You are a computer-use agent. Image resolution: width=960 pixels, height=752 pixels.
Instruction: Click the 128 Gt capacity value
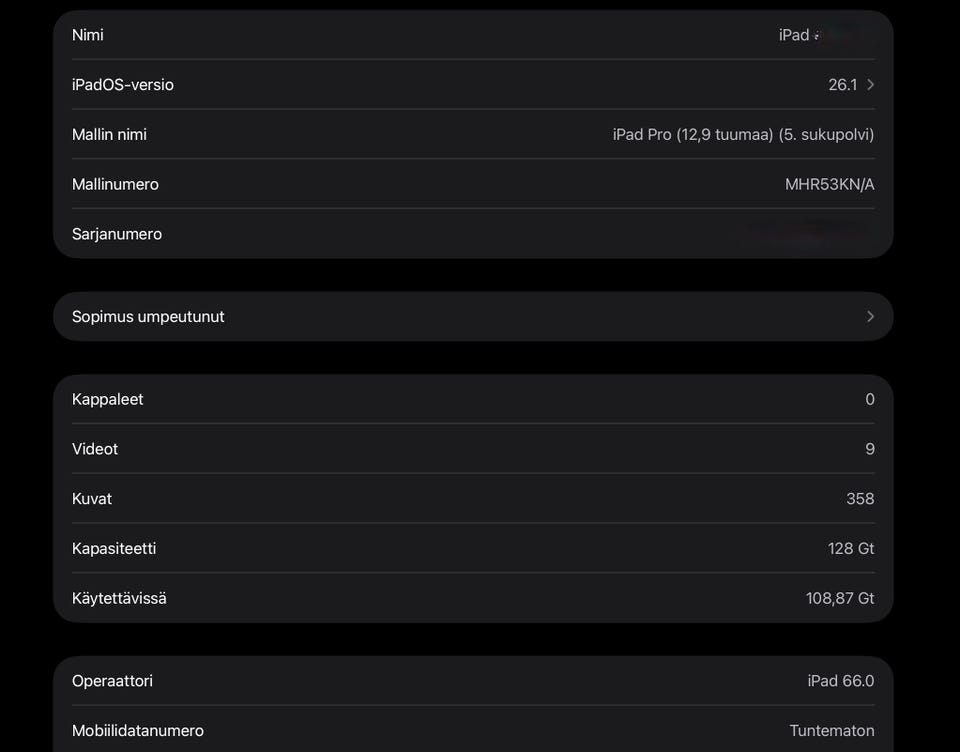(x=851, y=548)
